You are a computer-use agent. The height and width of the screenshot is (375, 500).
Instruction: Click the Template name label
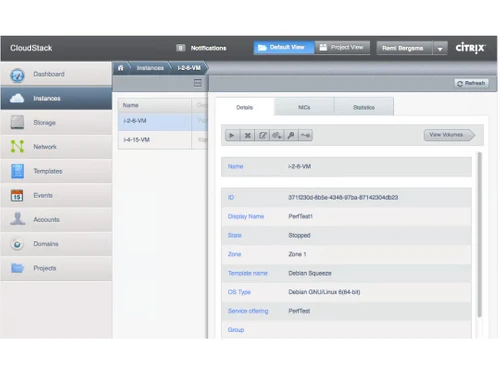248,273
